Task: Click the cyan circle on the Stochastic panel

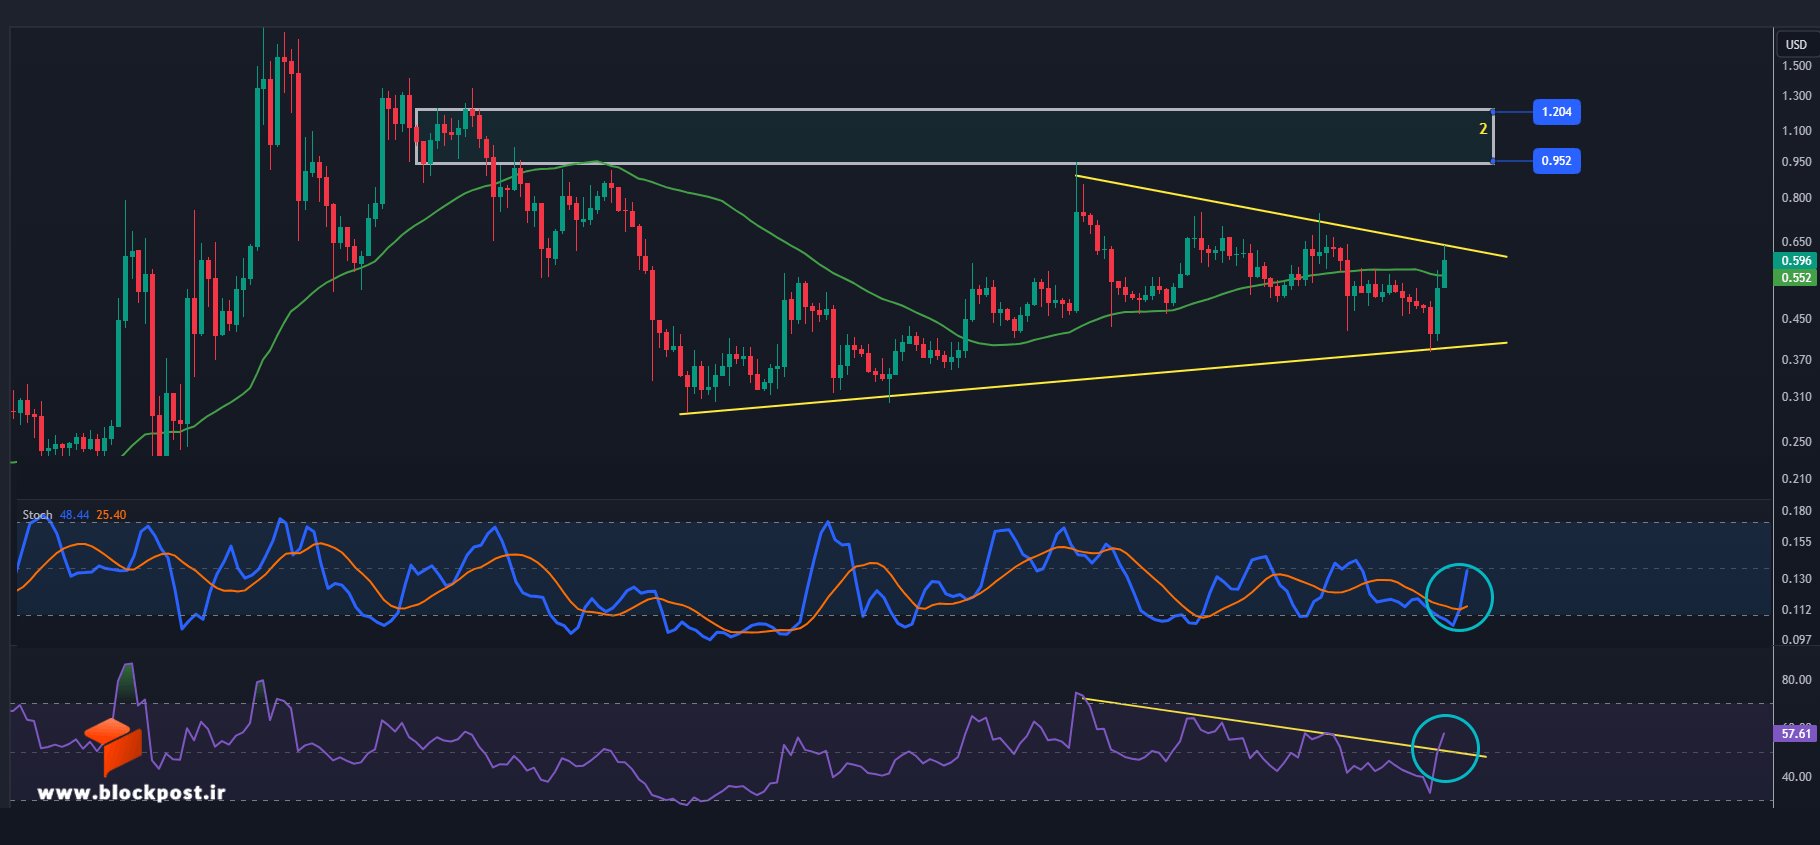Action: pyautogui.click(x=1459, y=597)
